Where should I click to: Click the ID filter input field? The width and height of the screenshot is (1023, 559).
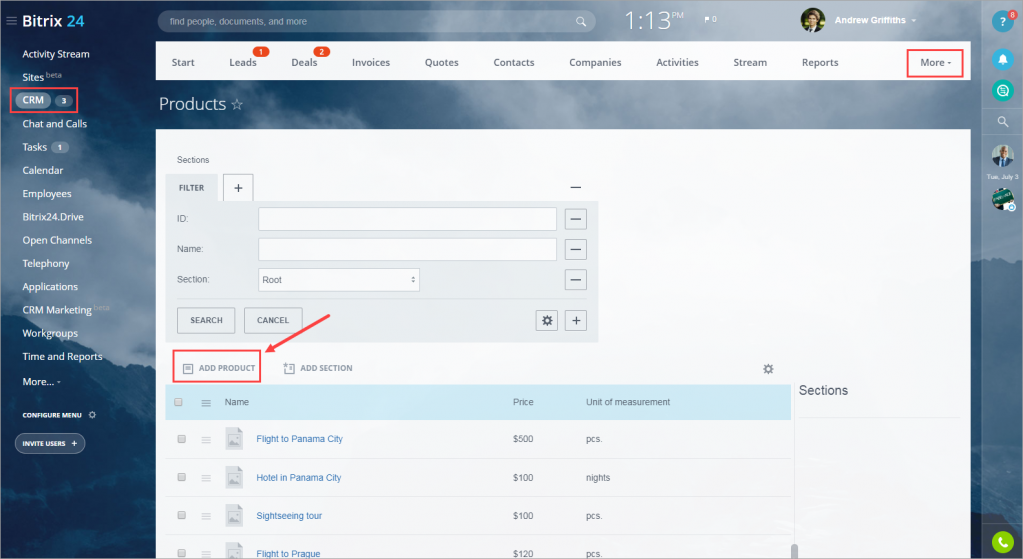tap(407, 219)
